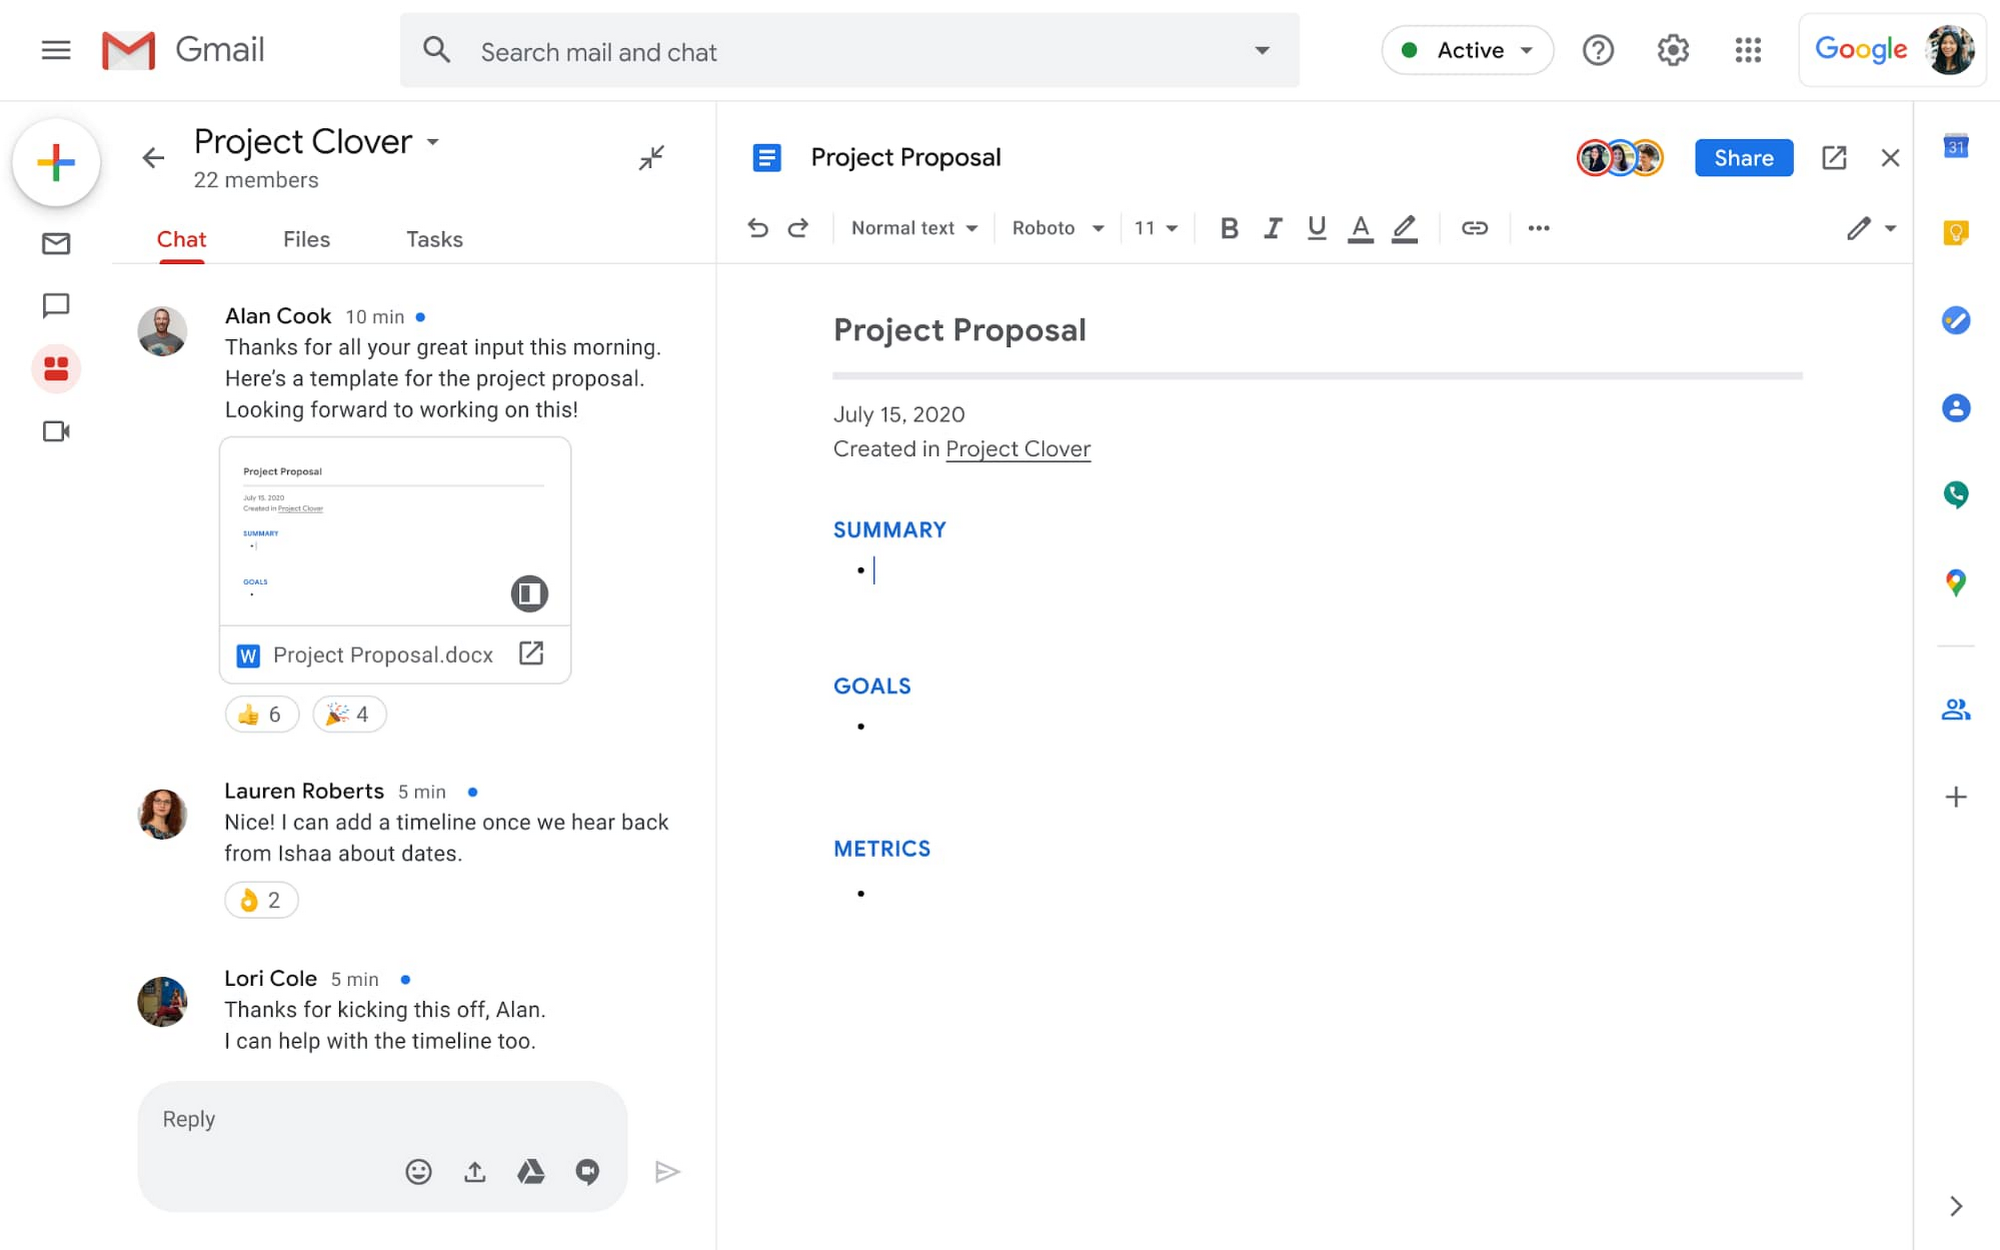Image resolution: width=2000 pixels, height=1250 pixels.
Task: Click the Text color highlight icon
Action: [x=1404, y=228]
